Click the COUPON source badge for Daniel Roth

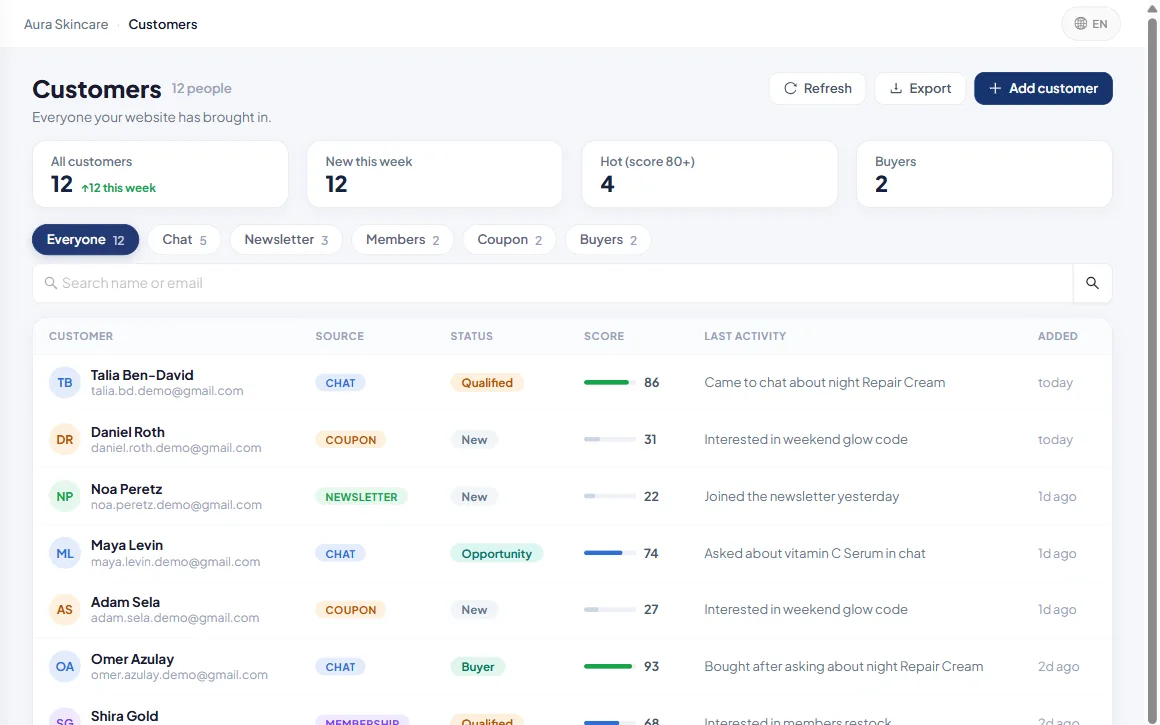351,439
